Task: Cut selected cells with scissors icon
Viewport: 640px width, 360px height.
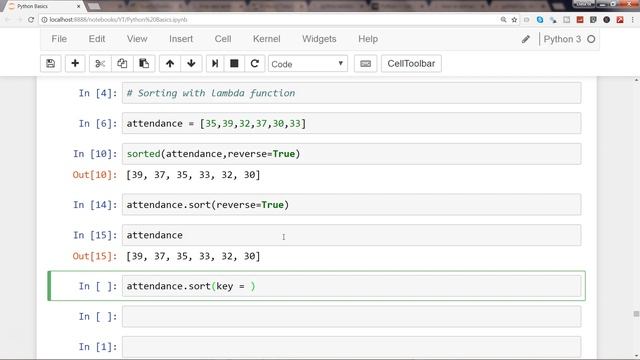Action: (x=100, y=64)
